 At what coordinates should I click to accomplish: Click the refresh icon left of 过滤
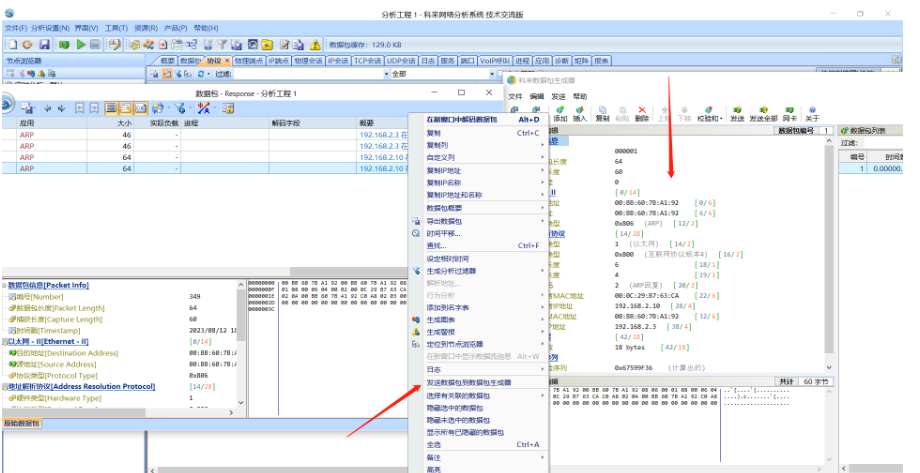coord(201,74)
